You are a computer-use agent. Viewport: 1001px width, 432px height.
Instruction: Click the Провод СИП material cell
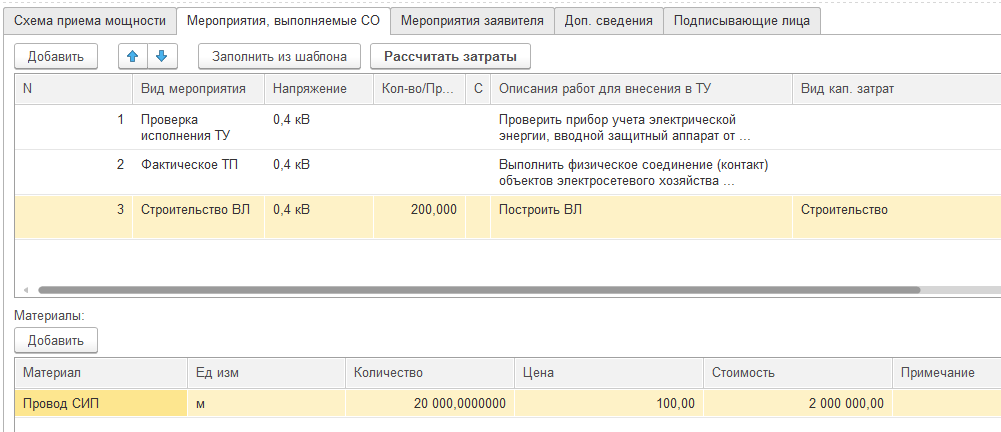coord(100,404)
